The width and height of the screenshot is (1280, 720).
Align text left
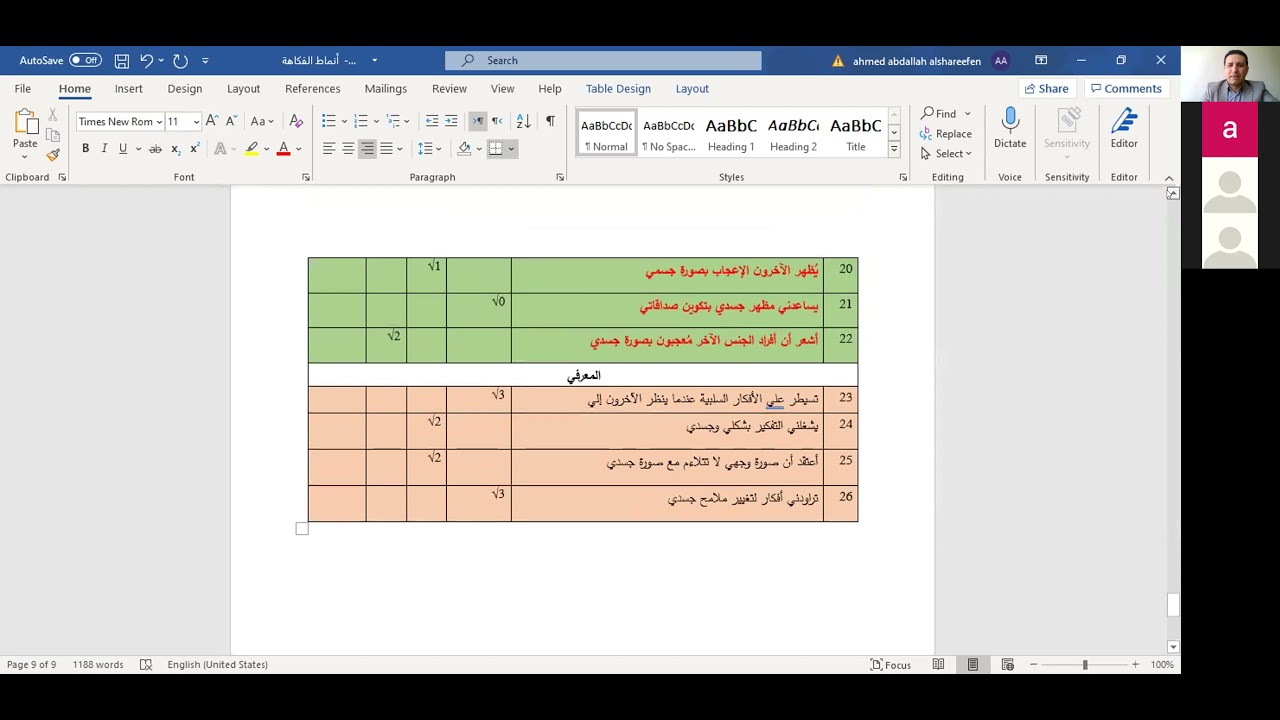[x=329, y=149]
